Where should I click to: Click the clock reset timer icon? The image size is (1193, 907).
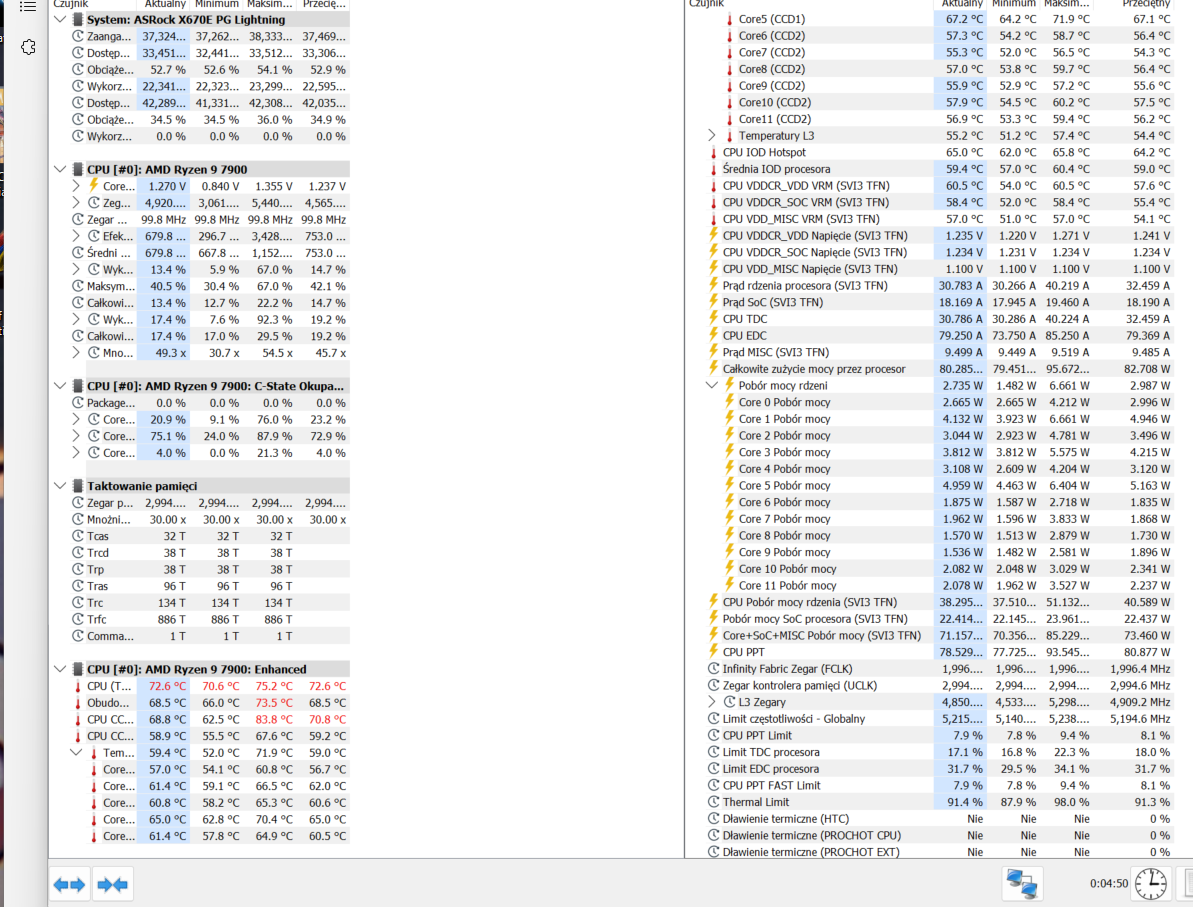[x=1150, y=883]
